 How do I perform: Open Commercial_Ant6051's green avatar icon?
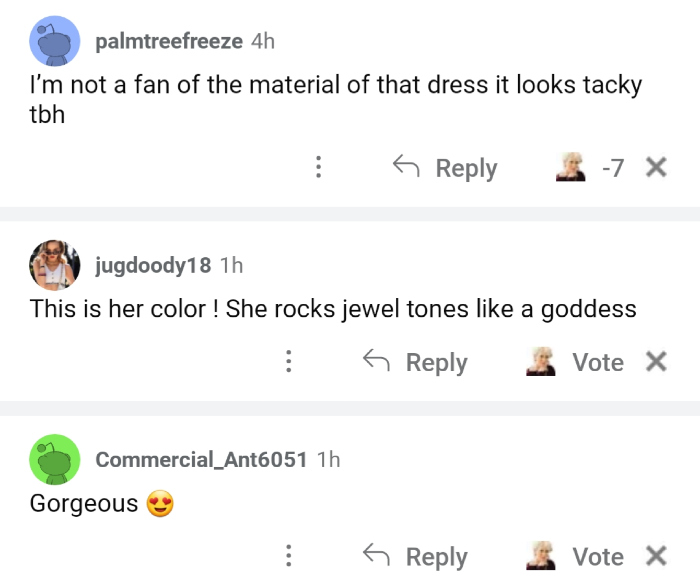(x=55, y=459)
